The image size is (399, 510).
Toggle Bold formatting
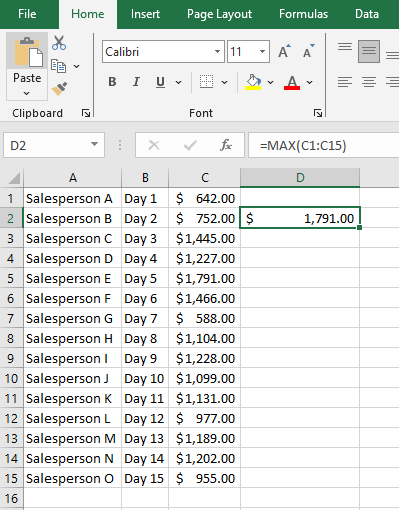(x=112, y=82)
